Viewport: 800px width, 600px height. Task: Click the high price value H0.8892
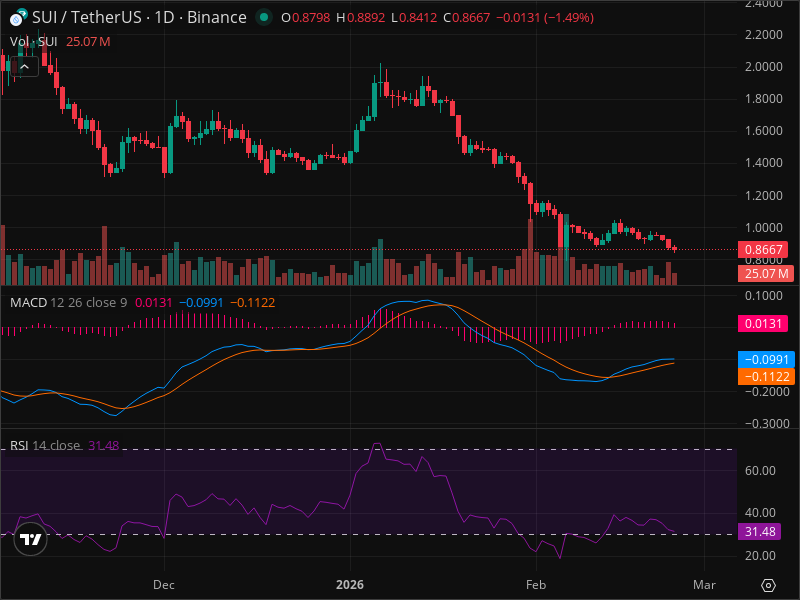point(361,18)
